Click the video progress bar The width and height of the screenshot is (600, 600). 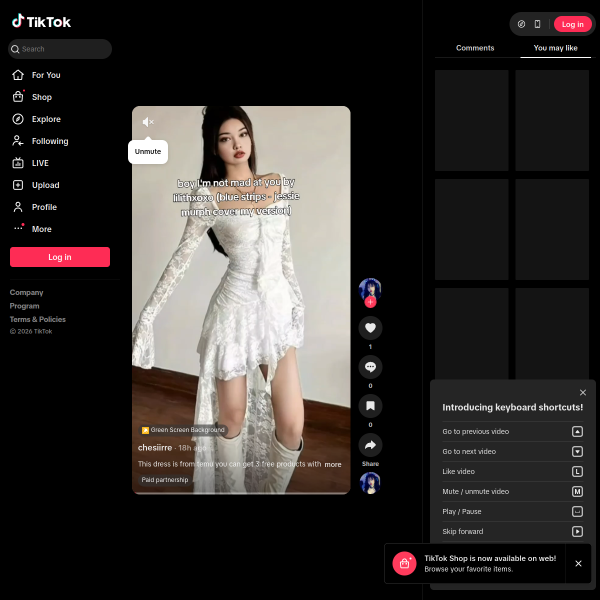[241, 493]
